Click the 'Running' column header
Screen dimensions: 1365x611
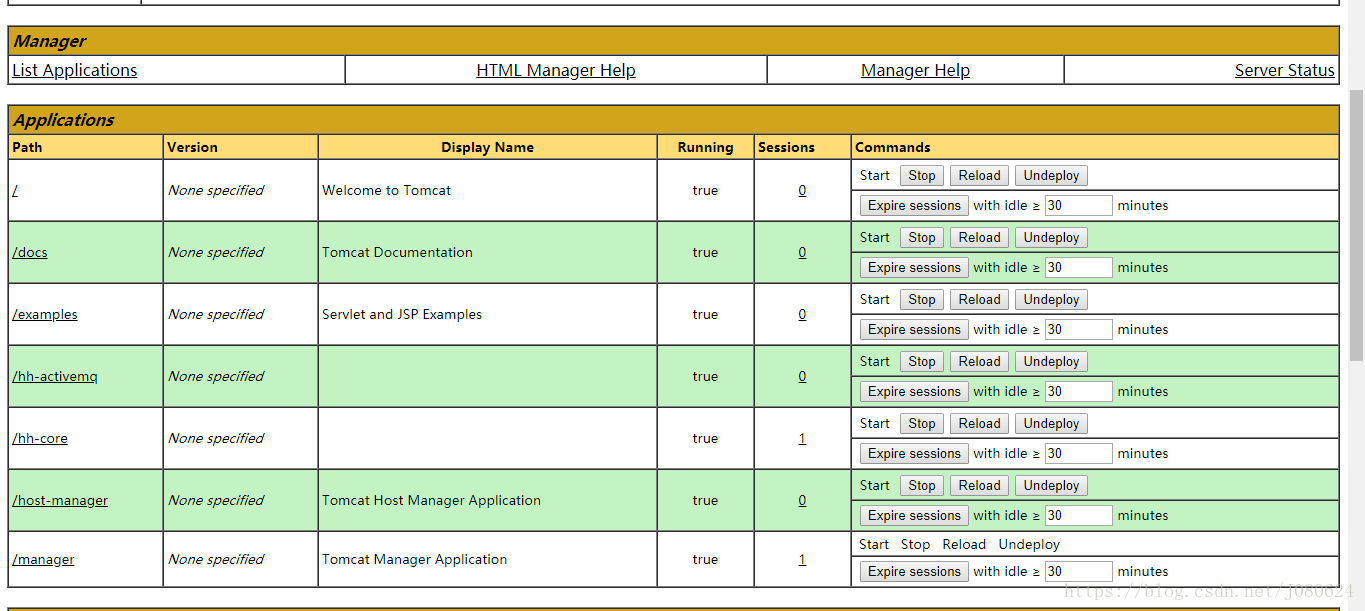tap(705, 147)
